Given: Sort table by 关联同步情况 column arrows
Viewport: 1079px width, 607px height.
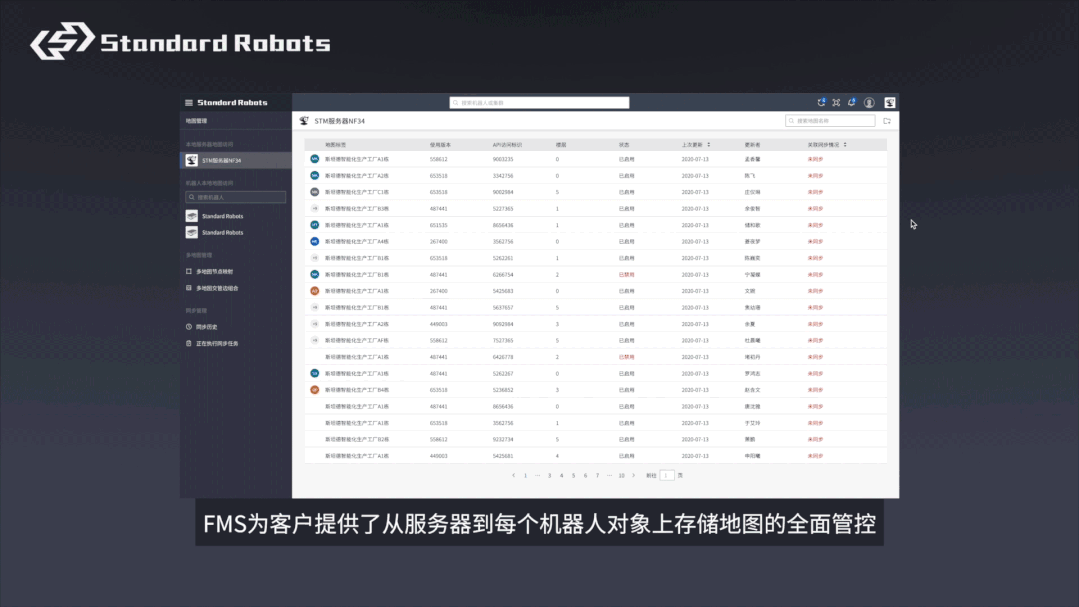Looking at the screenshot, I should coord(845,145).
